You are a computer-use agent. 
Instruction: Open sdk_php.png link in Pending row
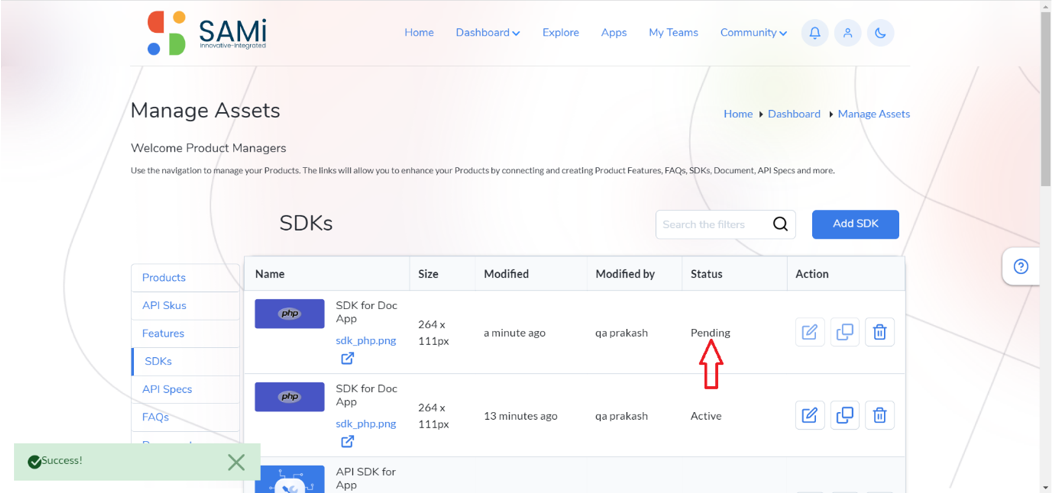[366, 340]
